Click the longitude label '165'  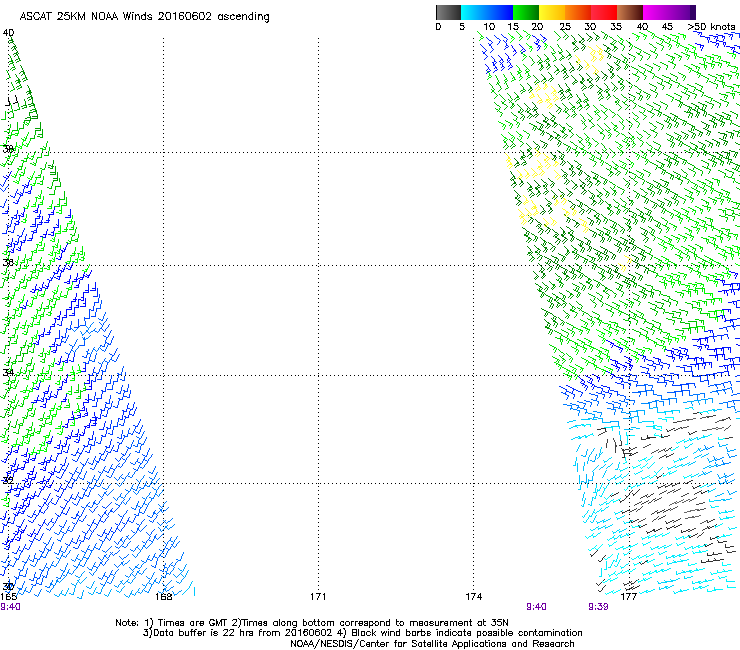tap(8, 597)
